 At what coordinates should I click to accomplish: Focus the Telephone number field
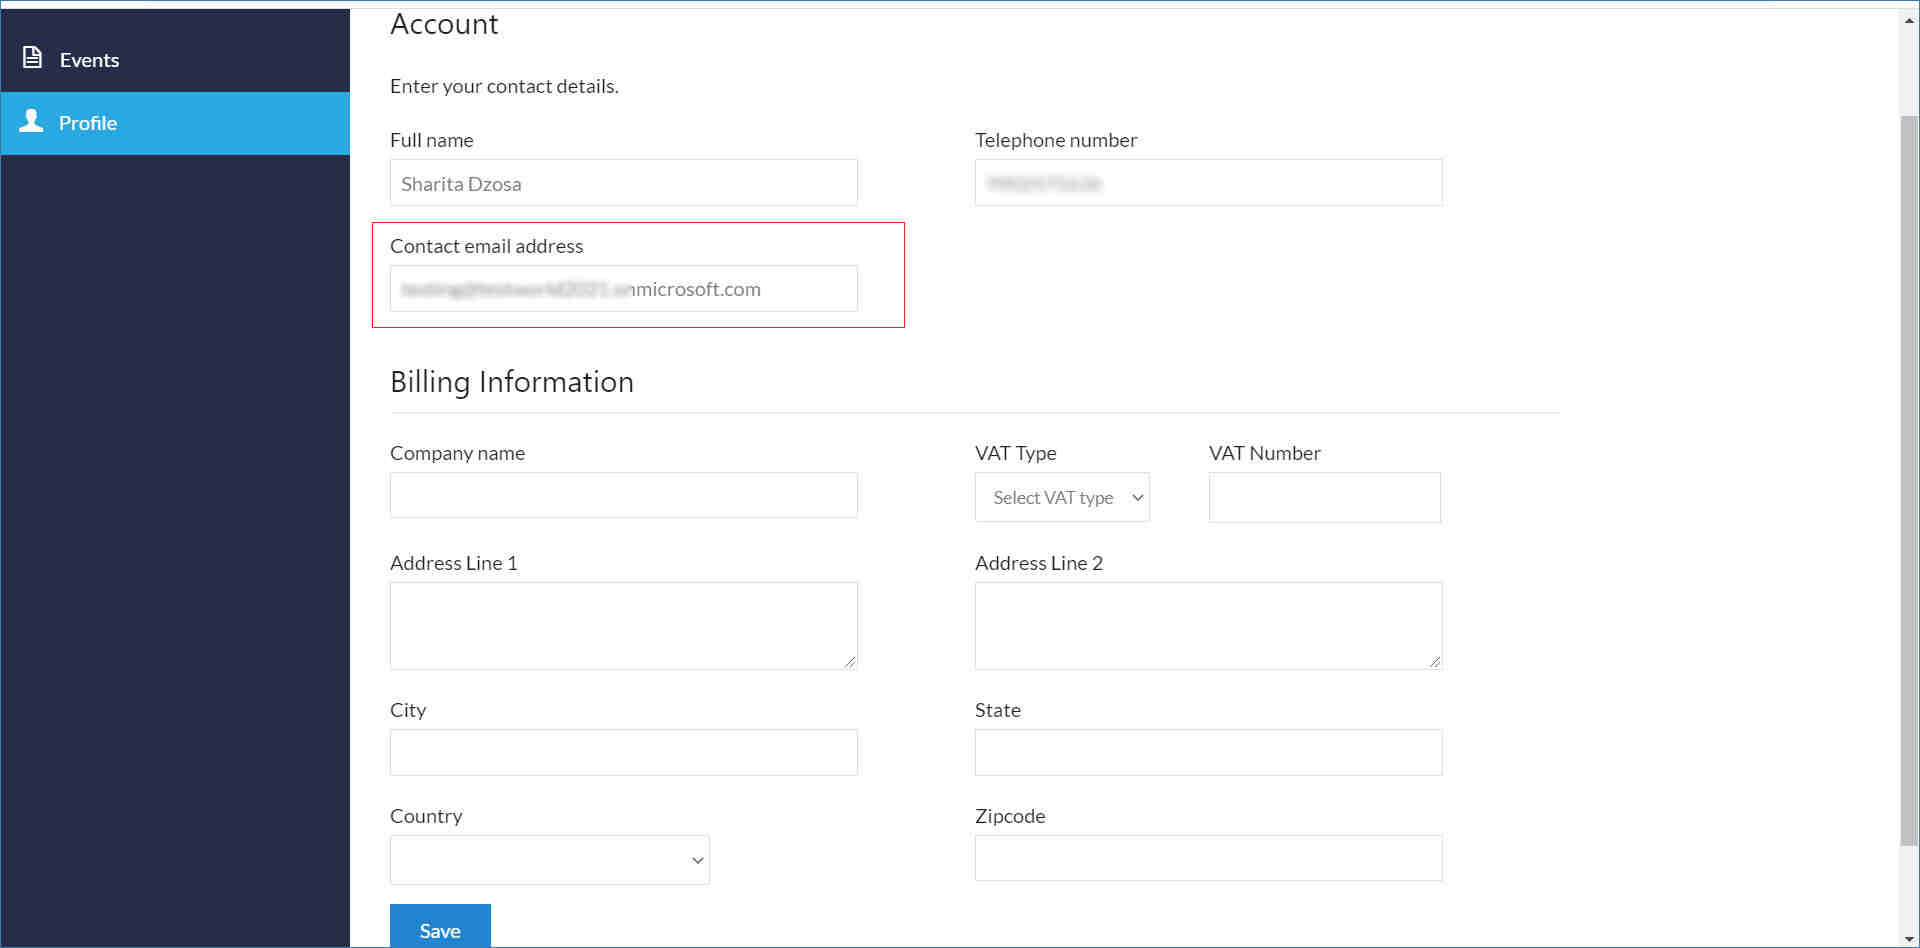(x=1208, y=183)
